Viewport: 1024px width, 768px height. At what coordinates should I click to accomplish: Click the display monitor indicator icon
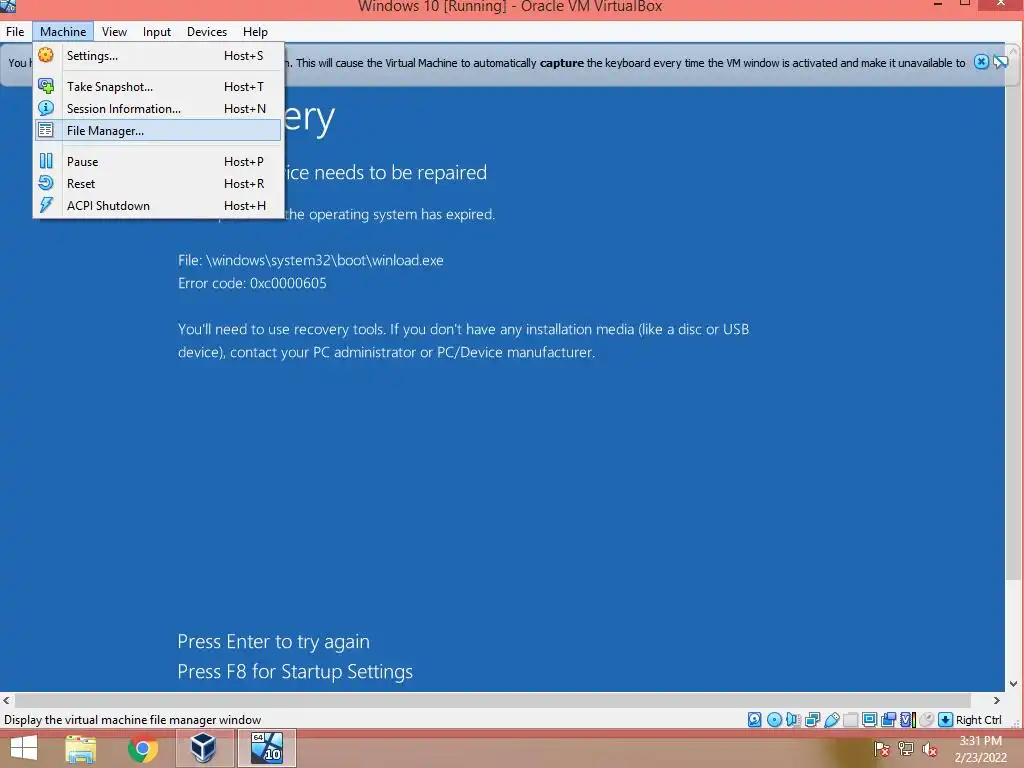[x=869, y=720]
